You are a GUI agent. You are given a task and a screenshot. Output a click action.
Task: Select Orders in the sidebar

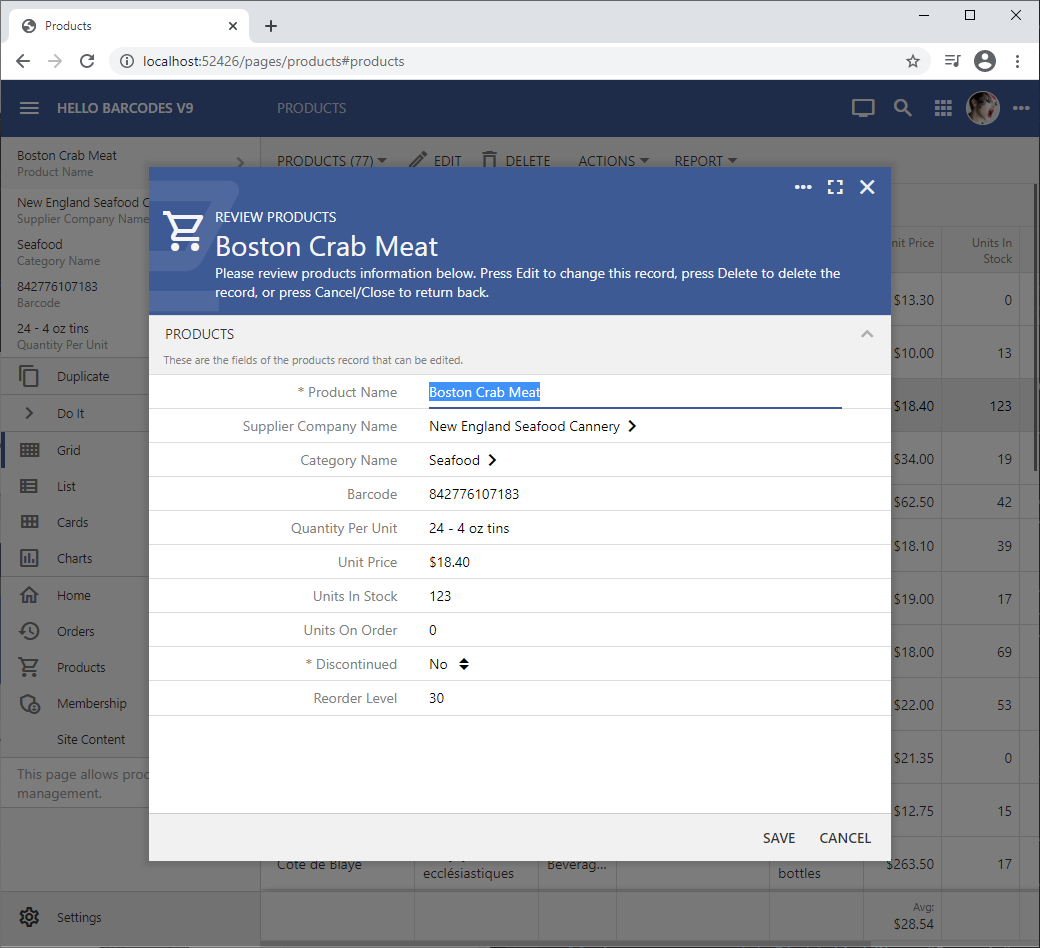(75, 631)
